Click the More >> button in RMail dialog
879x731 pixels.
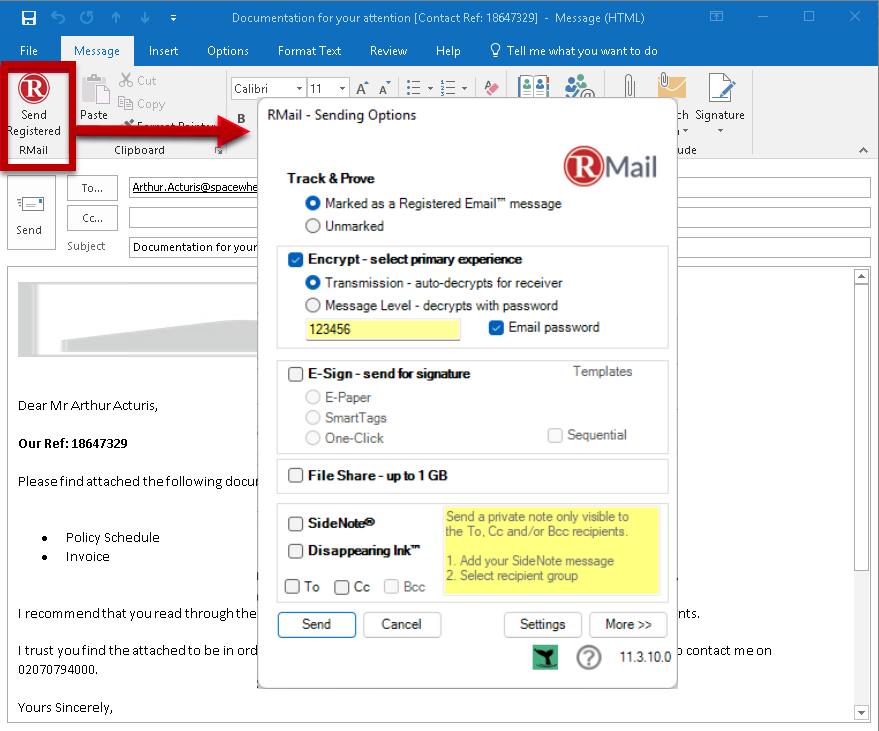click(628, 624)
